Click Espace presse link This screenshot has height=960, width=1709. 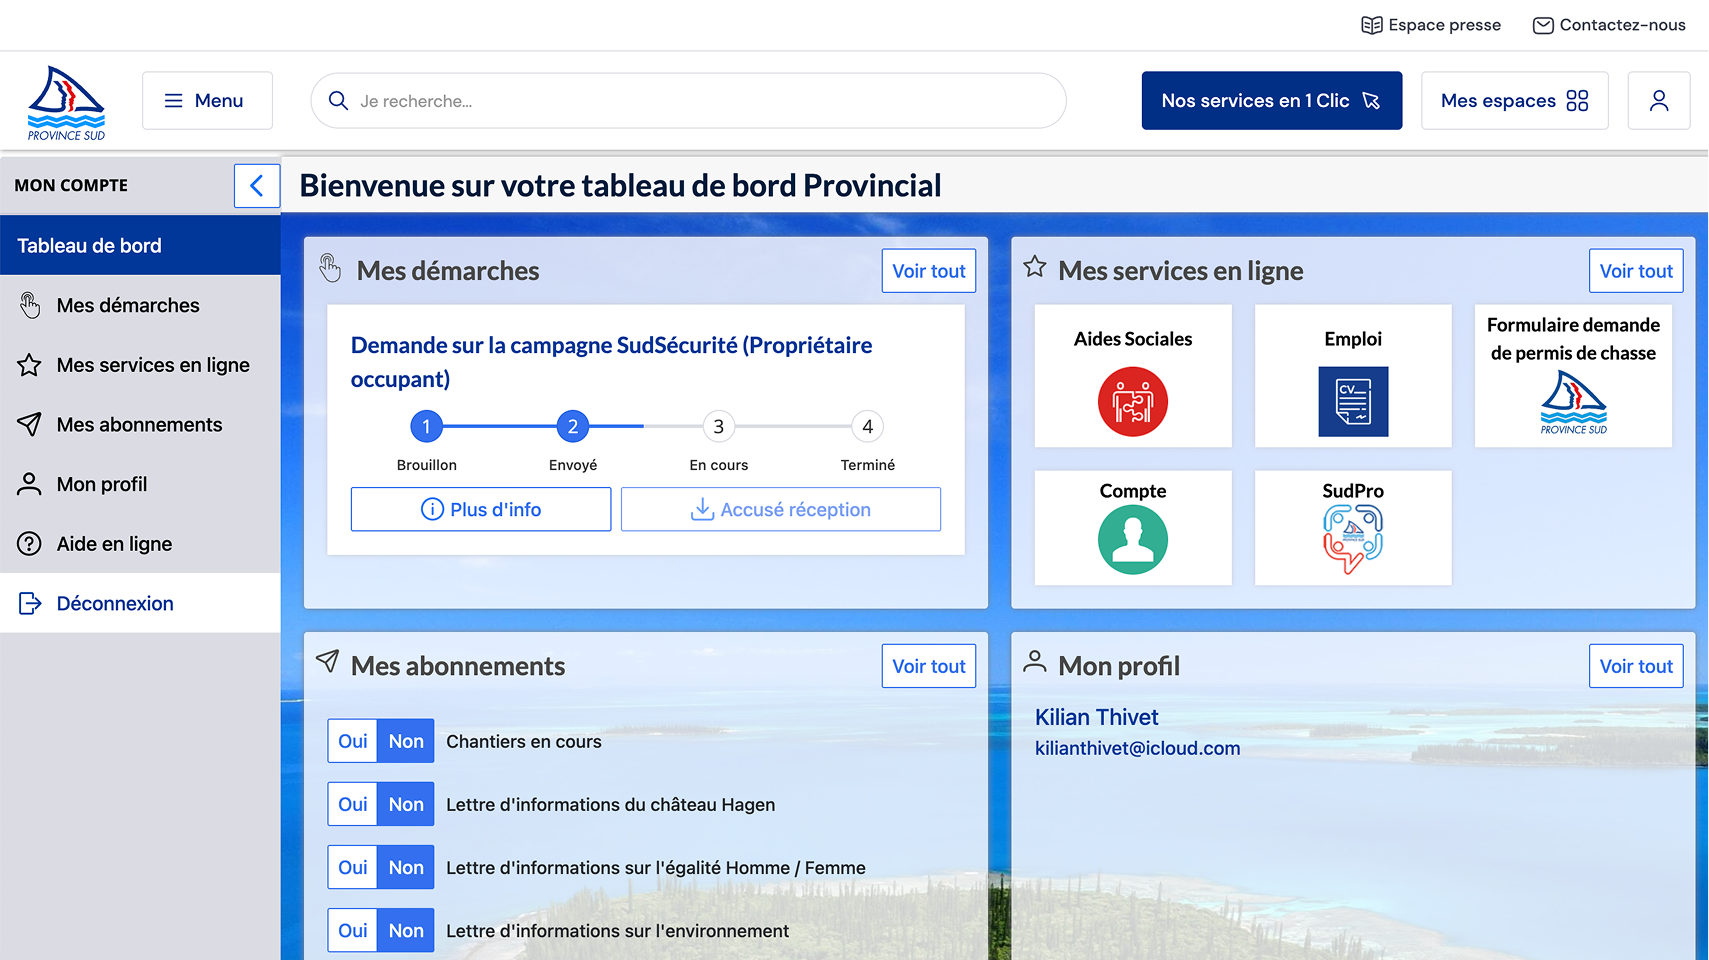pos(1431,25)
